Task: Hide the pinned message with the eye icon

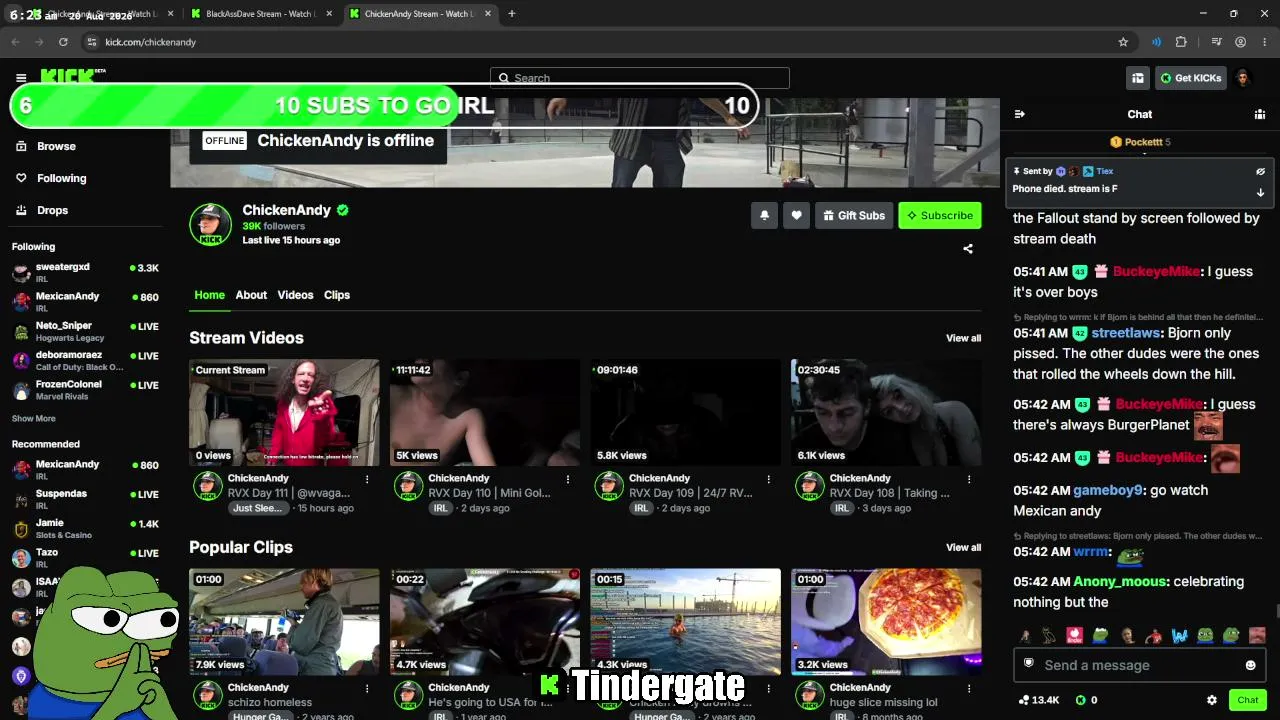Action: point(1261,171)
